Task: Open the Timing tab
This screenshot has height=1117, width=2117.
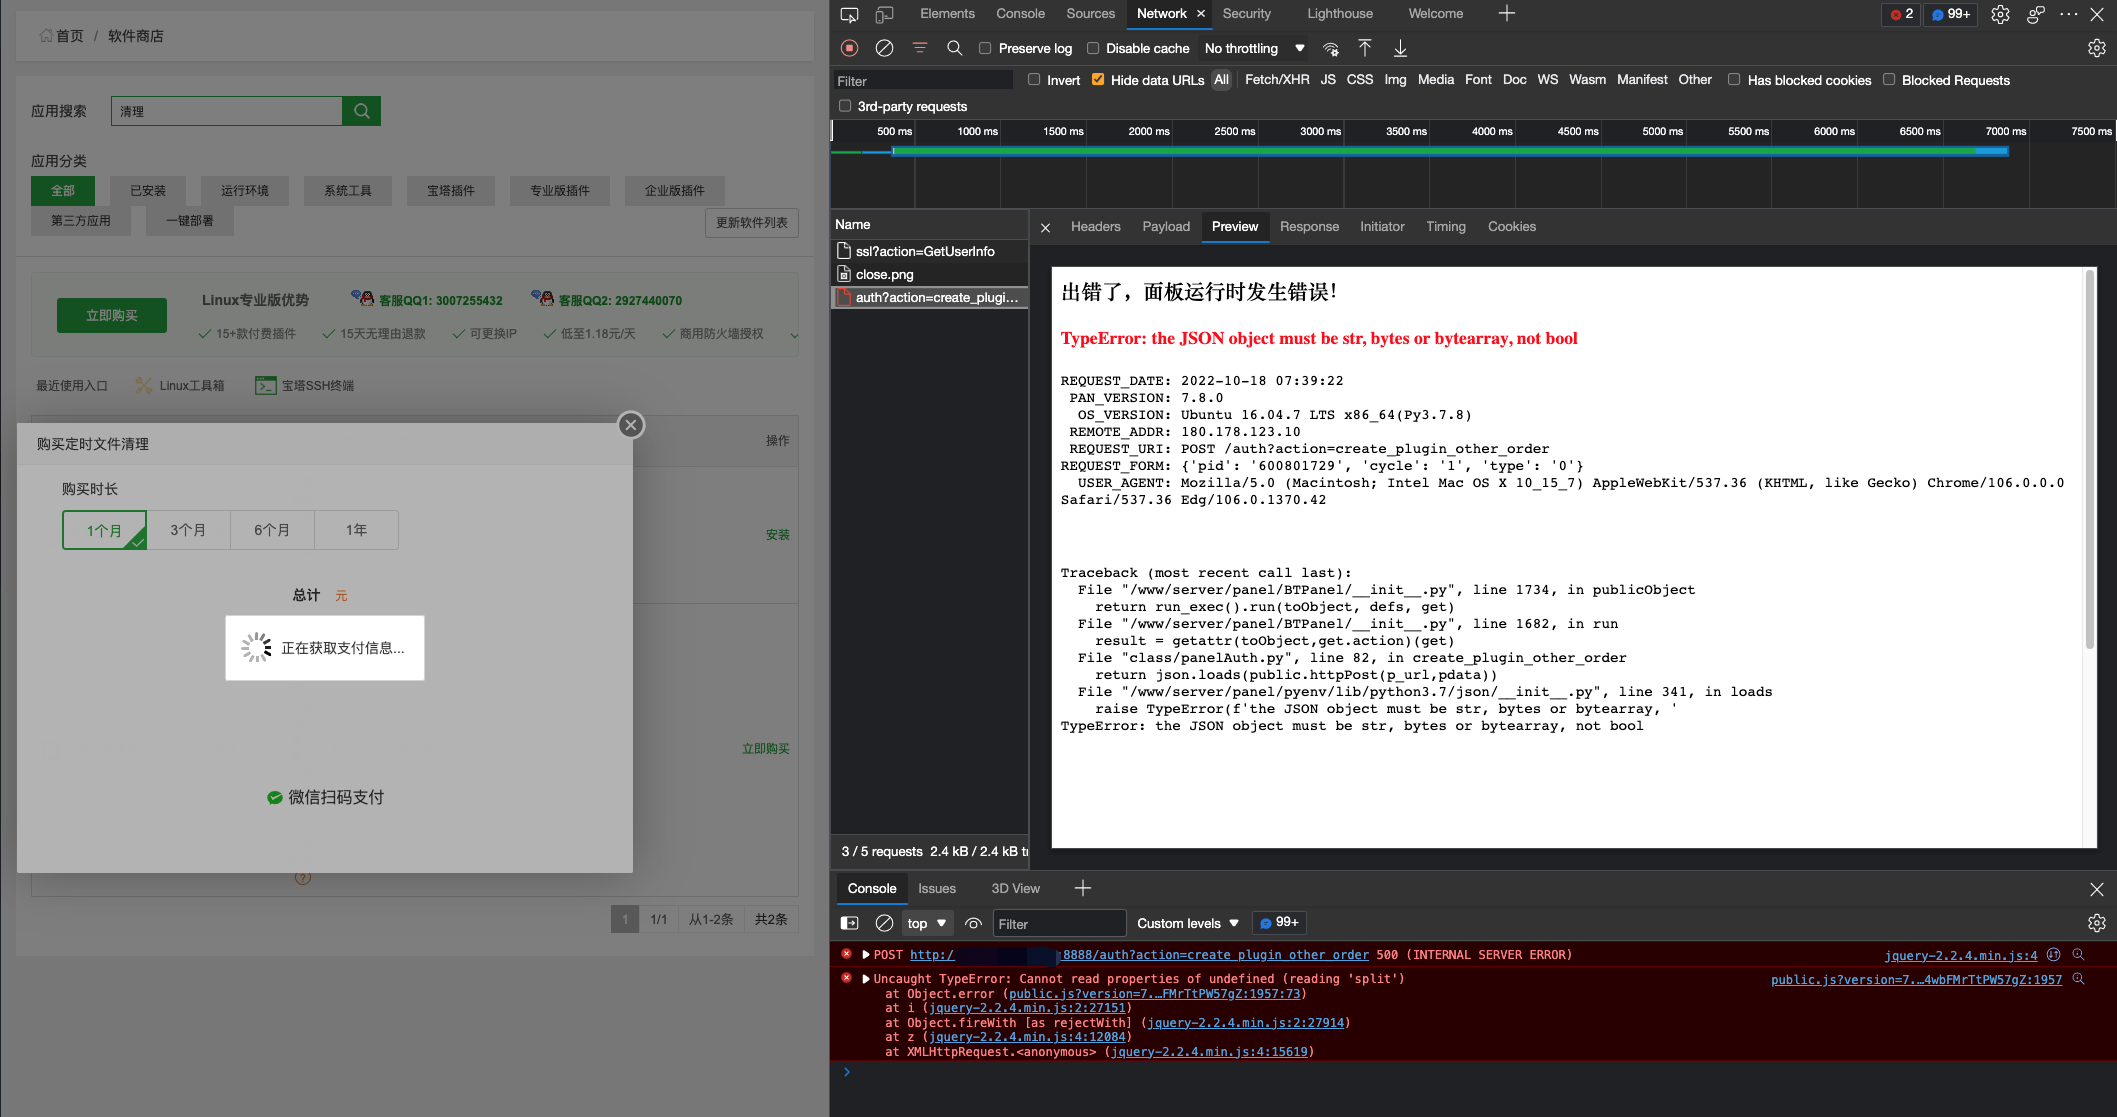Action: 1445,227
